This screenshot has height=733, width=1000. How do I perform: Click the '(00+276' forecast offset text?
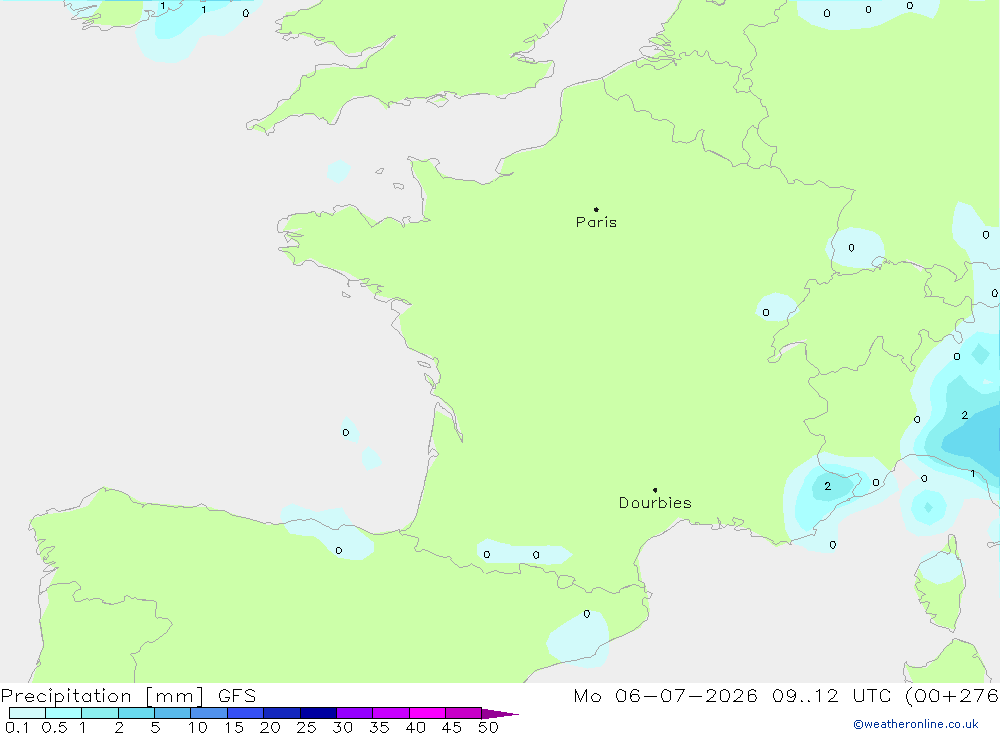click(952, 696)
